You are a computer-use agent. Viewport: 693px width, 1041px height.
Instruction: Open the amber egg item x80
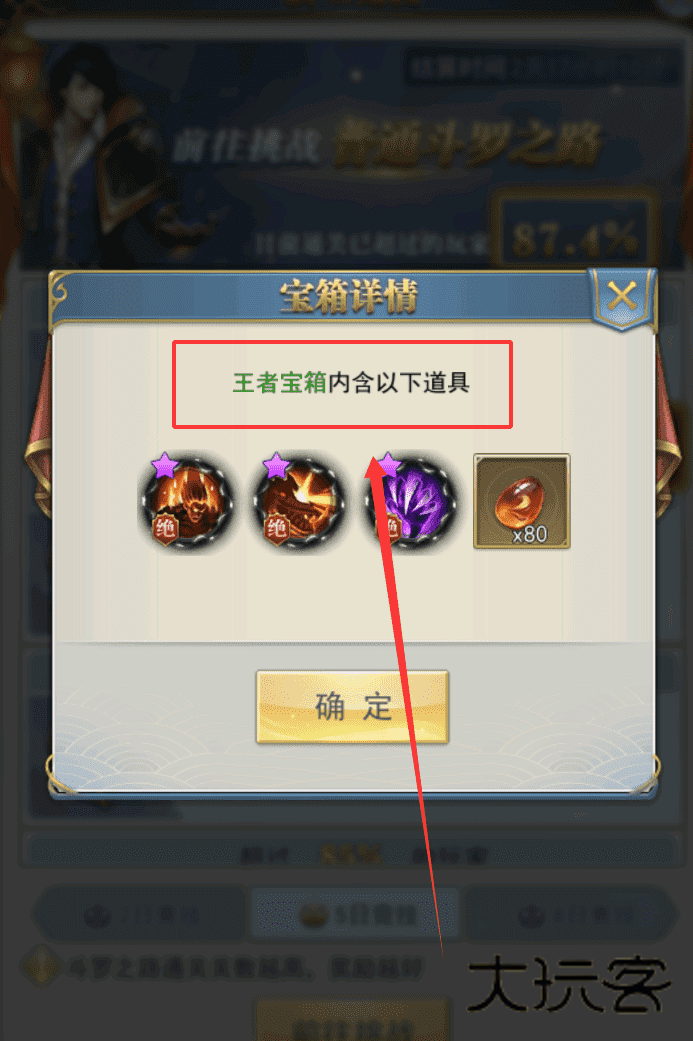[521, 501]
